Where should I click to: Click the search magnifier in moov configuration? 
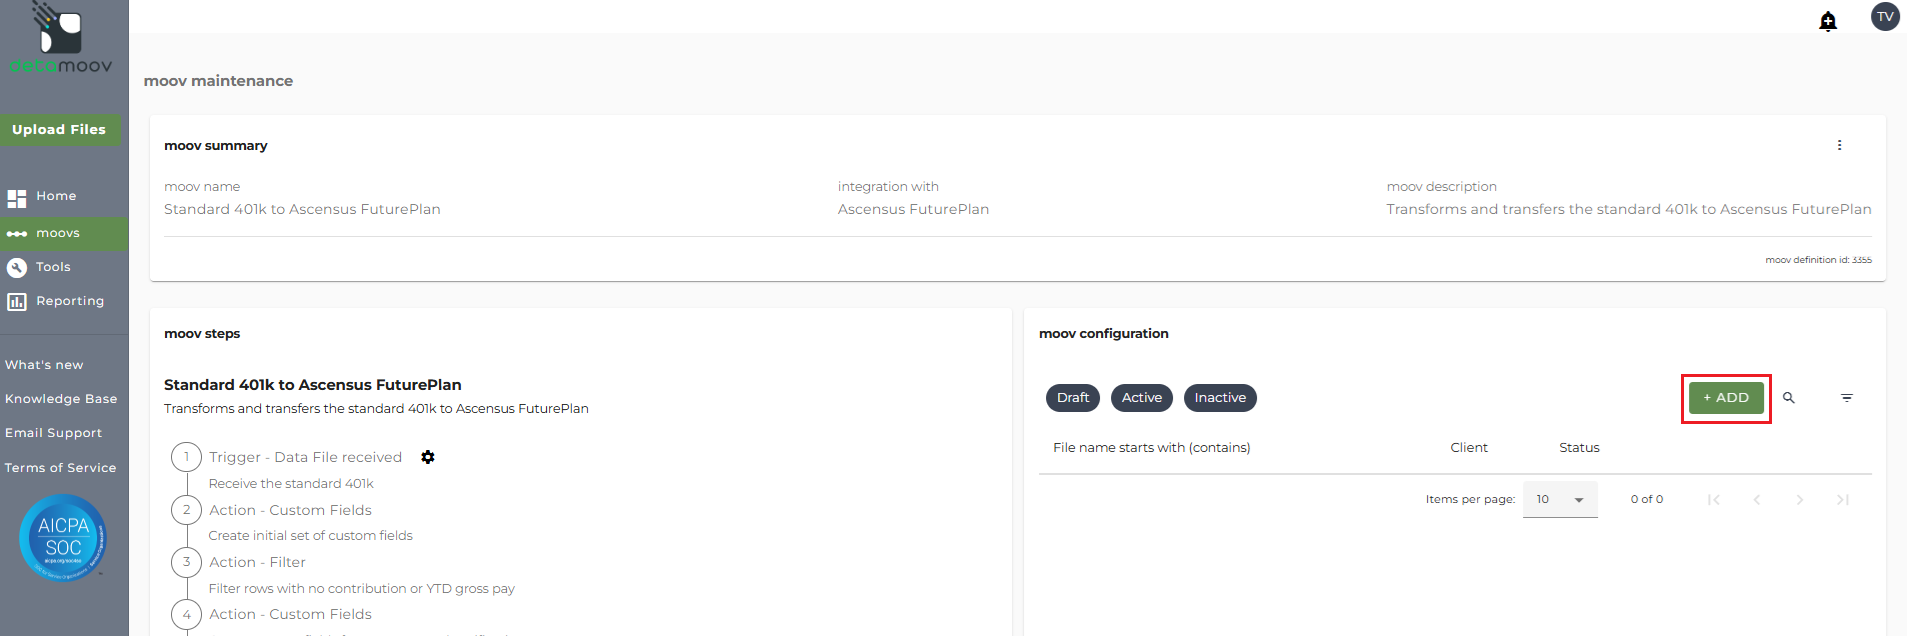(1789, 398)
